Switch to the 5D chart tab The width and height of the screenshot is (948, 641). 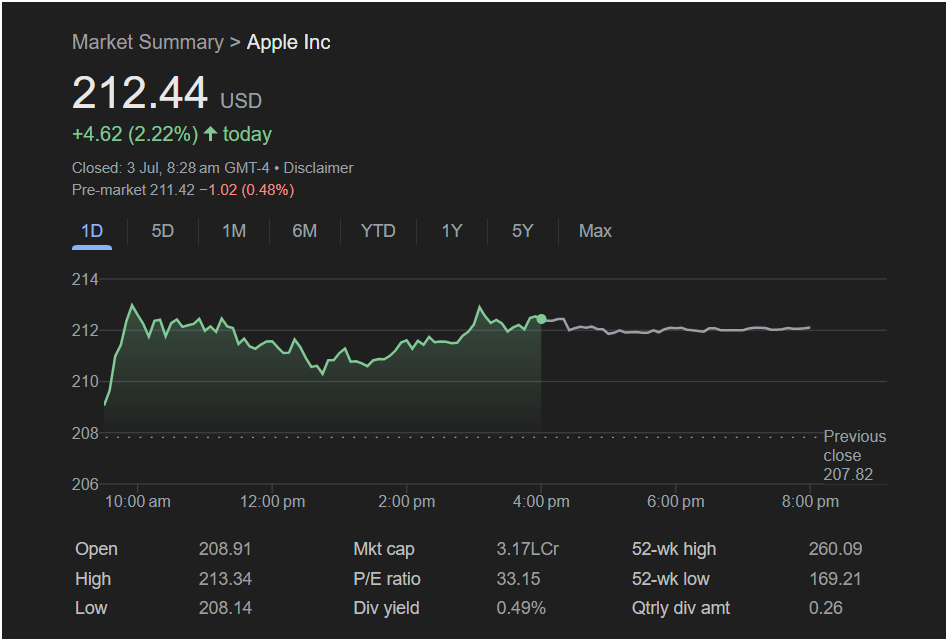[163, 231]
